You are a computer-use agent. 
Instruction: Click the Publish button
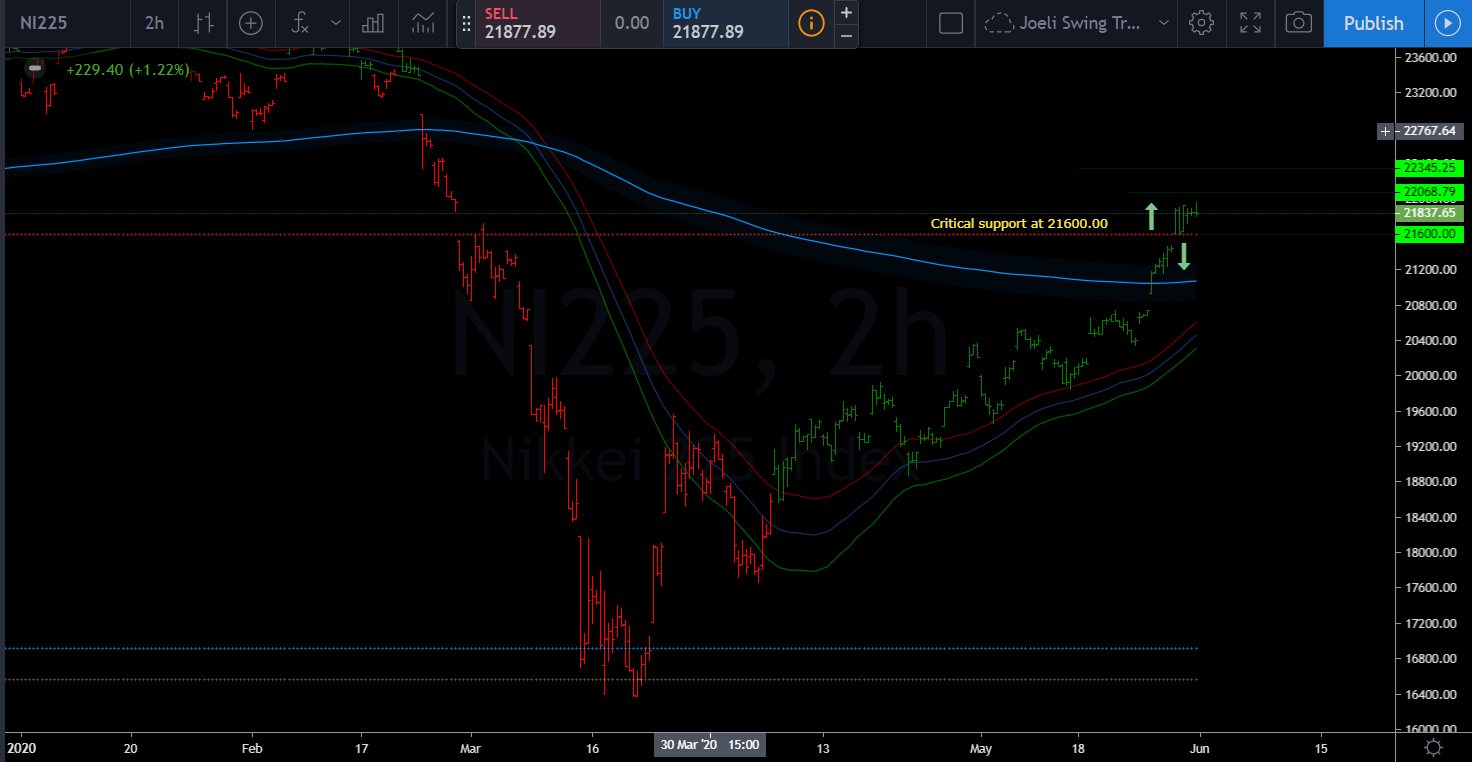click(1373, 22)
